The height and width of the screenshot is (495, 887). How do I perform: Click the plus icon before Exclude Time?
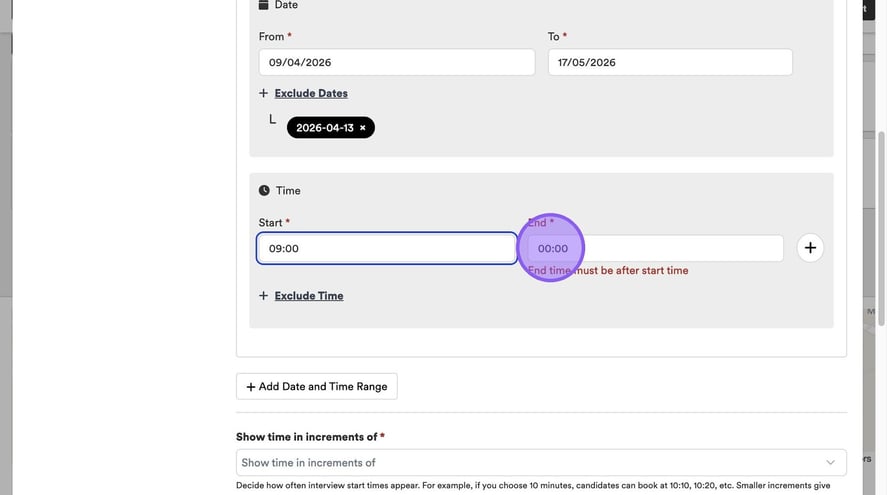click(264, 296)
